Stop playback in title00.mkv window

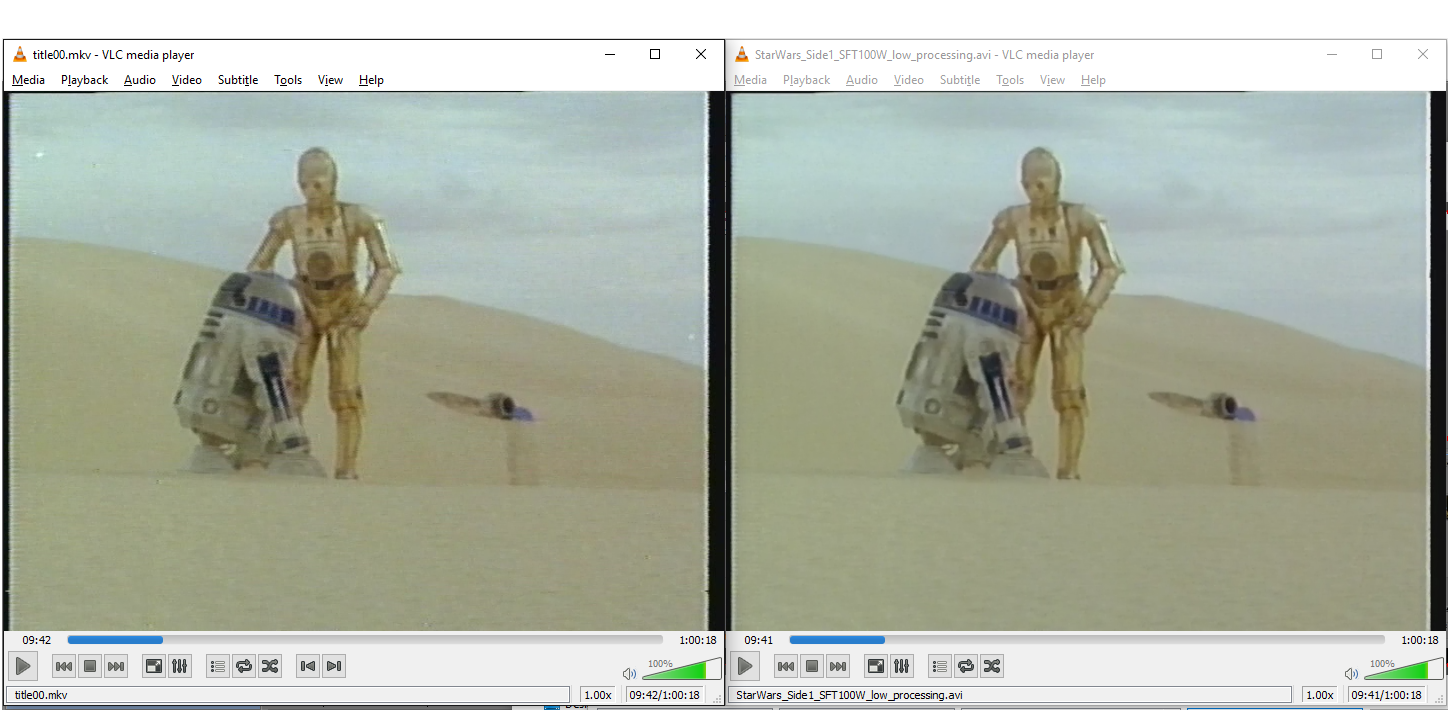[x=90, y=666]
